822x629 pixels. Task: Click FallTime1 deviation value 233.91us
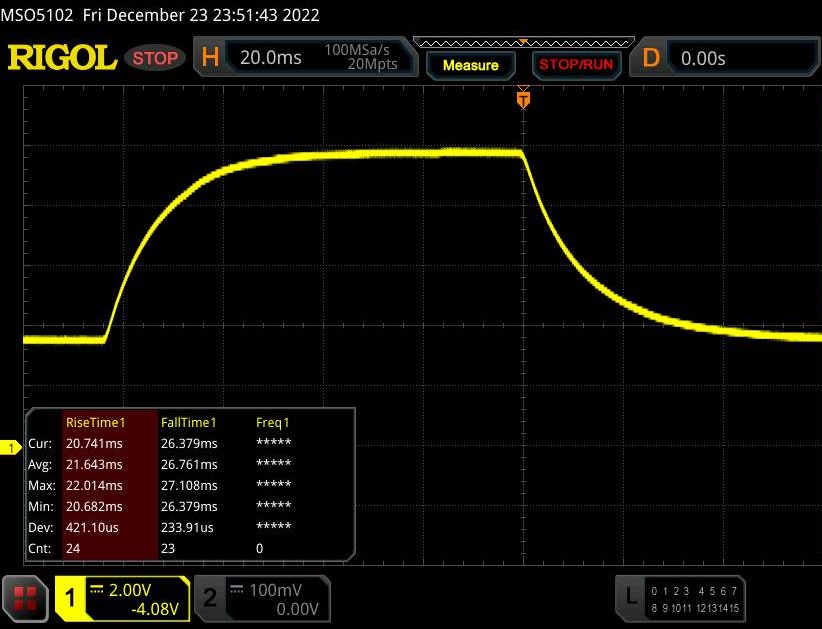[187, 527]
